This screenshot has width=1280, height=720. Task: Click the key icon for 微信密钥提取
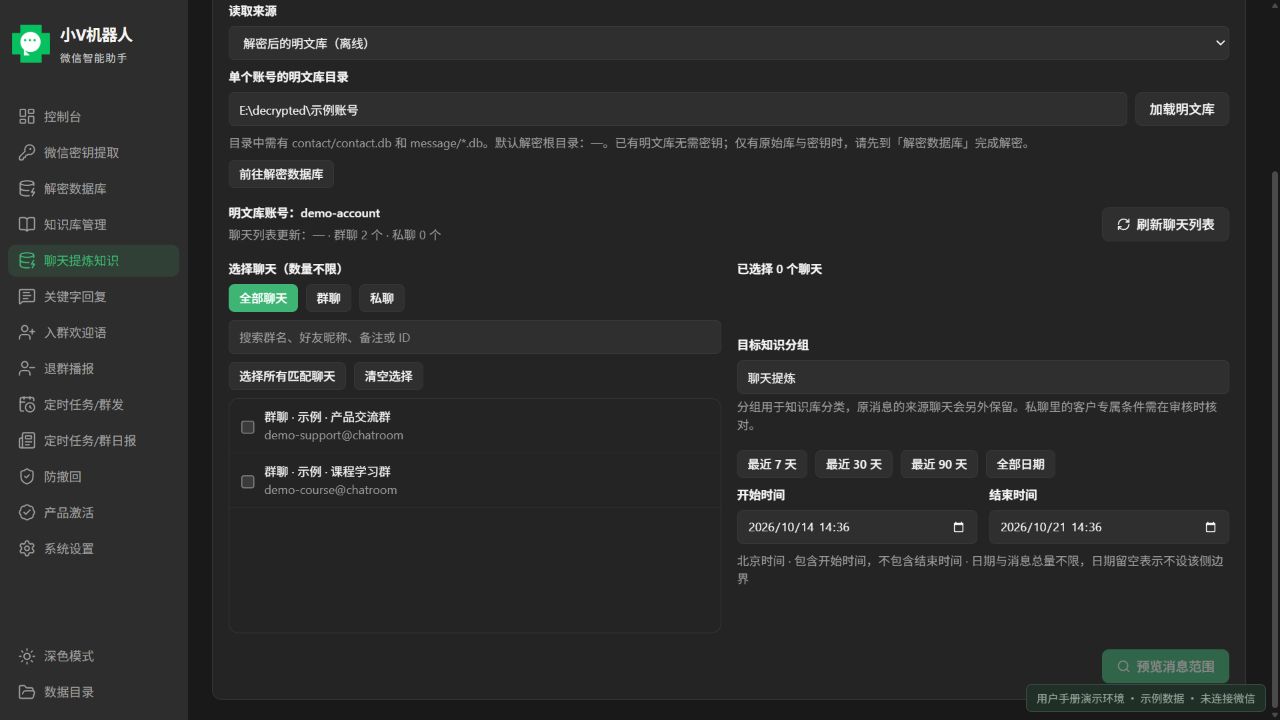(27, 153)
